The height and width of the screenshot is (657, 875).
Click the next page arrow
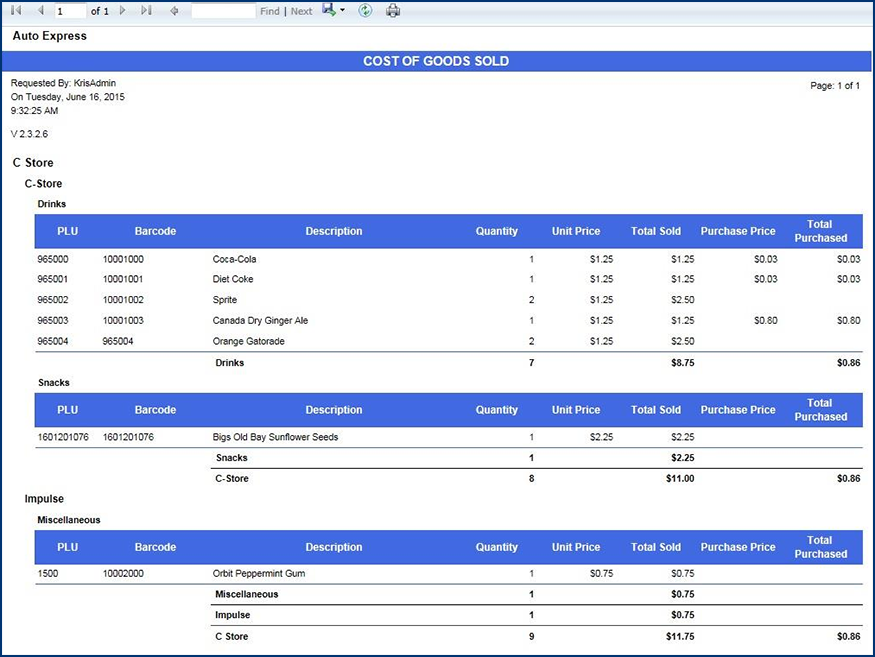point(123,11)
